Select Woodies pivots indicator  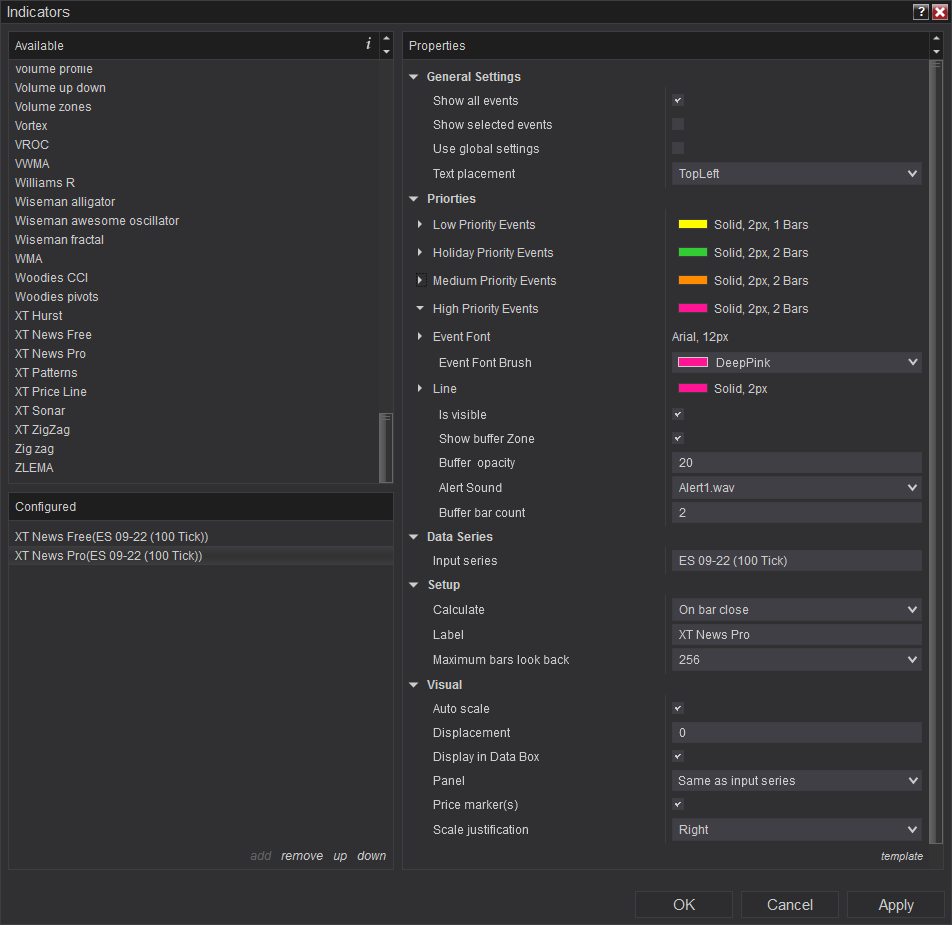[56, 296]
